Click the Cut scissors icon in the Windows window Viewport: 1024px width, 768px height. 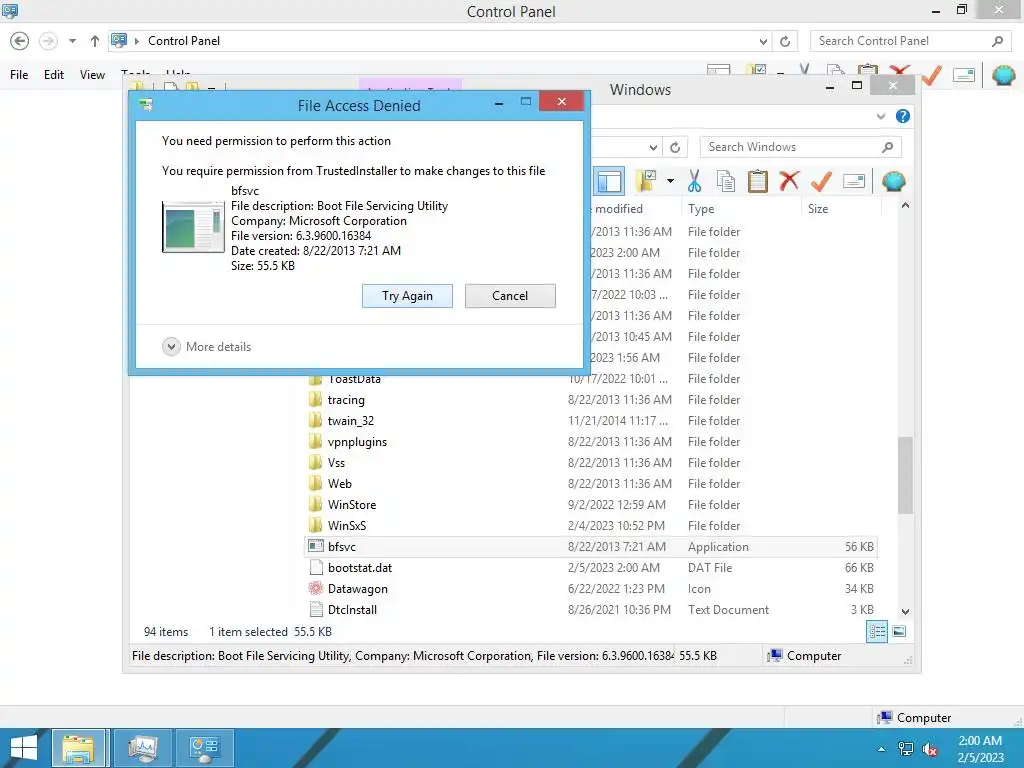tap(694, 181)
